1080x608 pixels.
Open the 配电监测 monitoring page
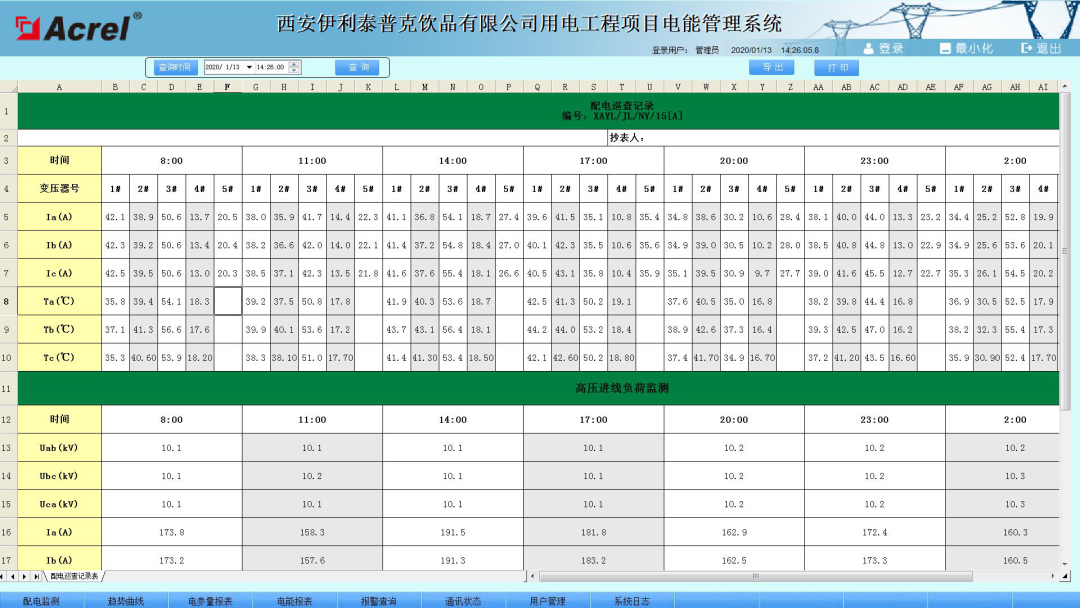(42, 600)
